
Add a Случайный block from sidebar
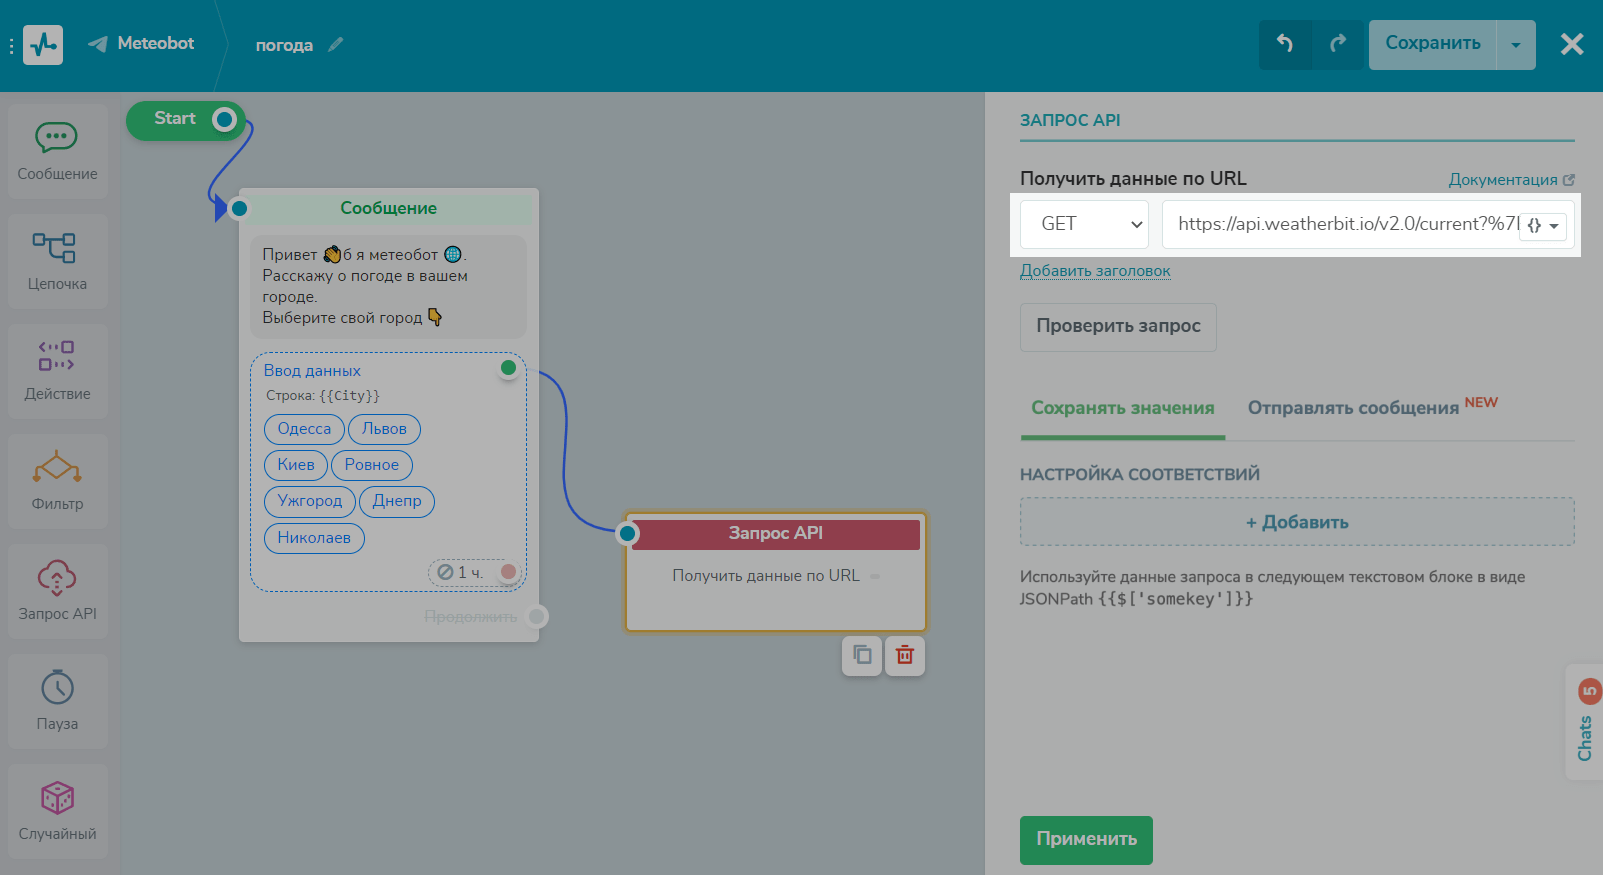(x=58, y=812)
